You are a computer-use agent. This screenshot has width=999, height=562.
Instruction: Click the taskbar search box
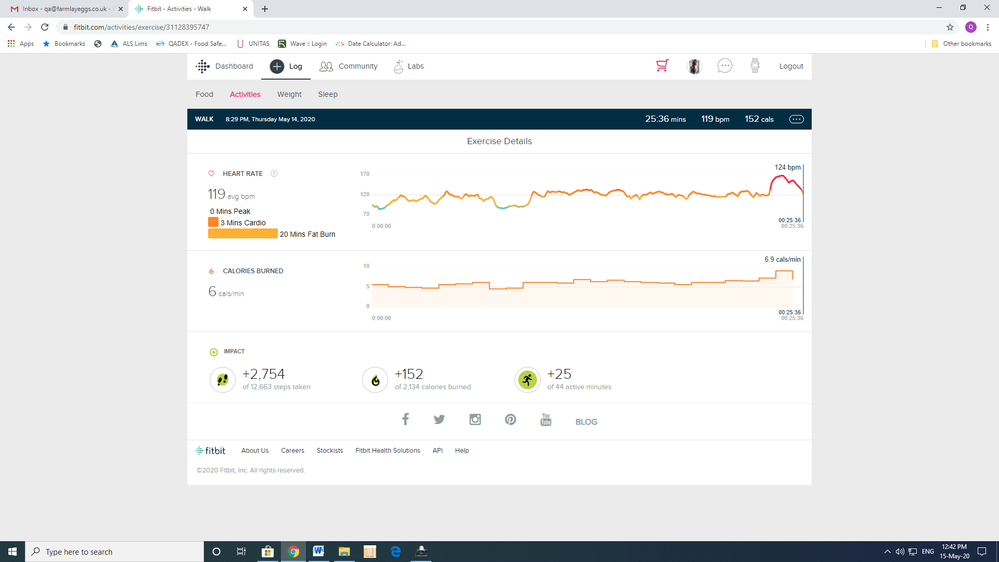tap(115, 552)
